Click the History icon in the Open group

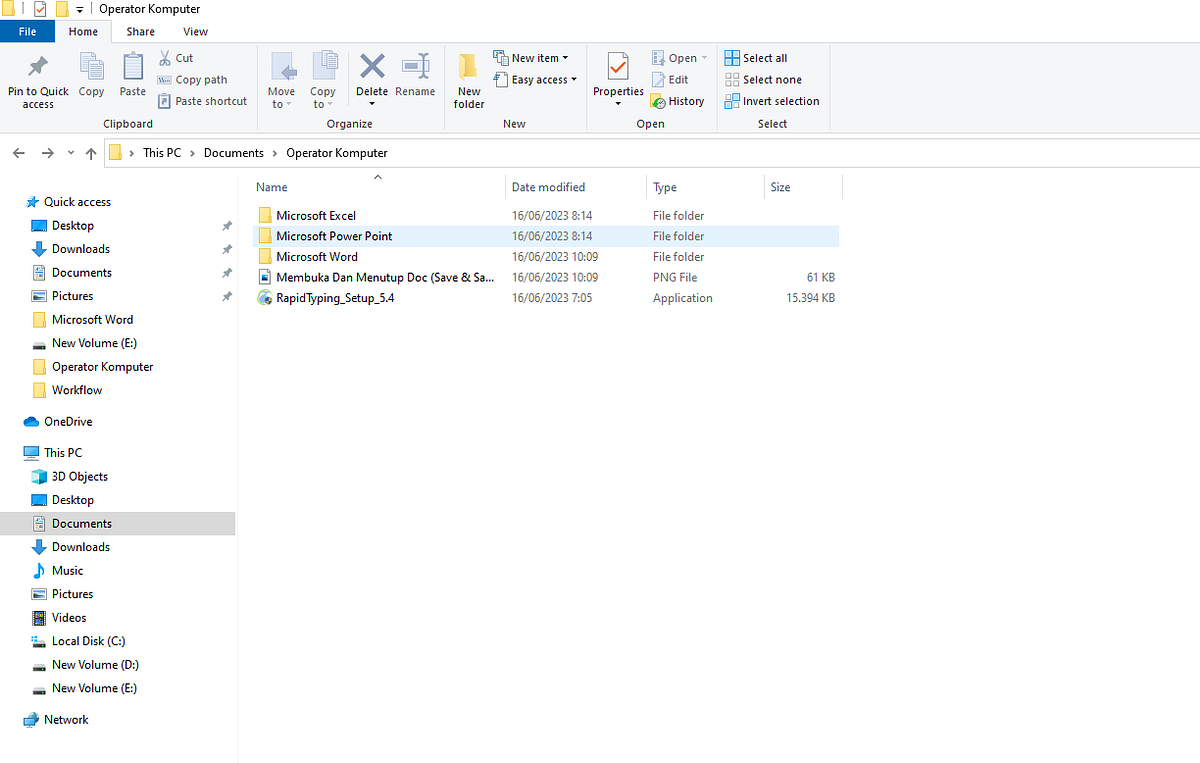(678, 100)
